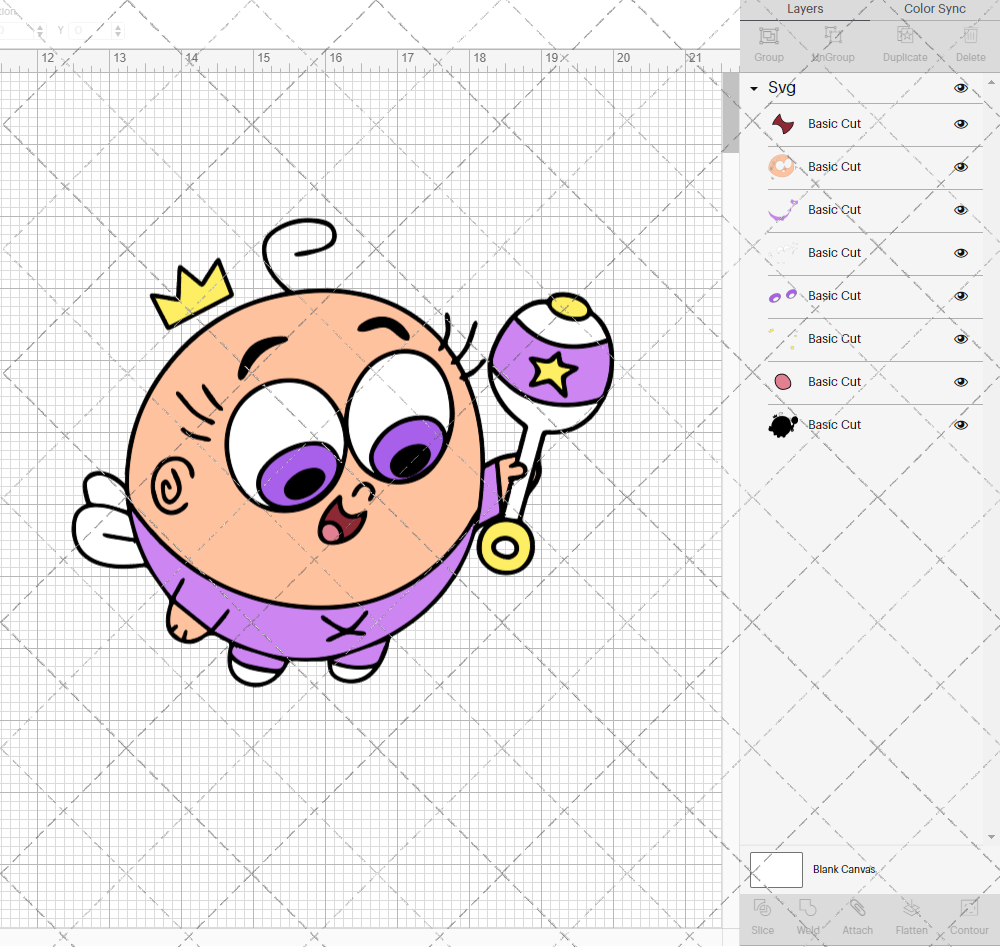Screen dimensions: 1000x947
Task: Select the dark red mouth layer thumbnail
Action: coord(783,124)
